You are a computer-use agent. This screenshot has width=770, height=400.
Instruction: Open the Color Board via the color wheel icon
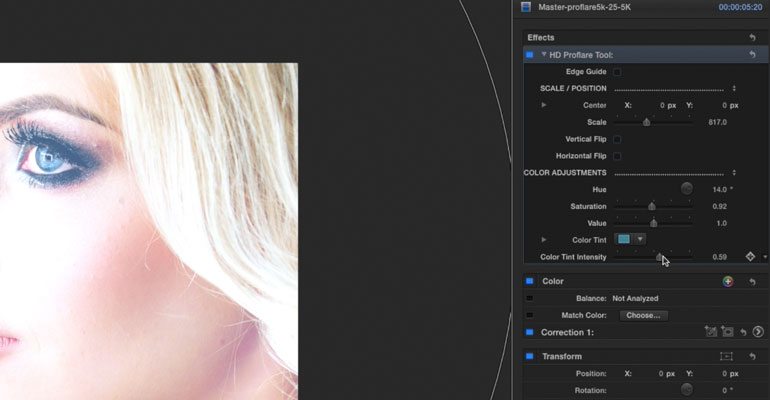728,281
